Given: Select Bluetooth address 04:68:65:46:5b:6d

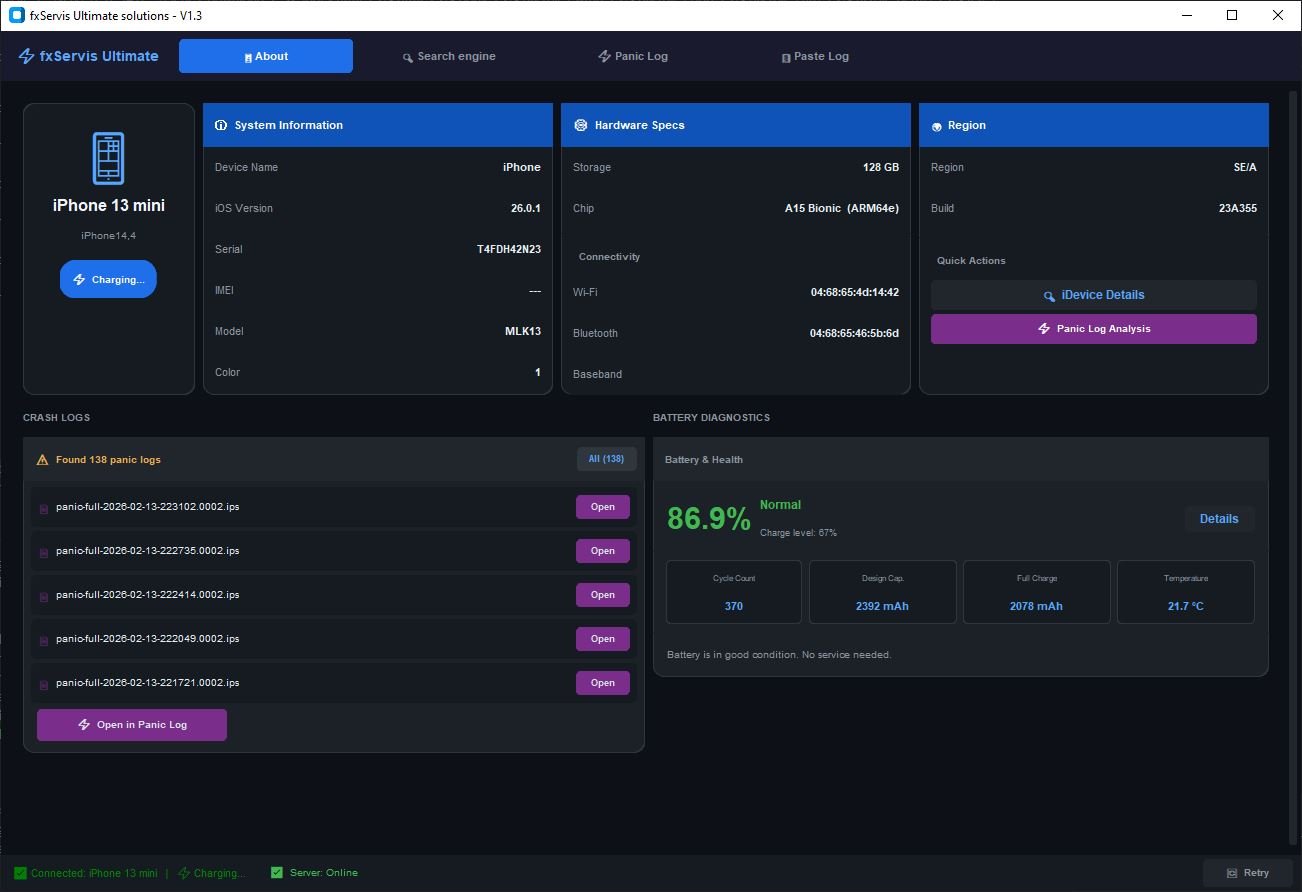Looking at the screenshot, I should click(x=854, y=333).
